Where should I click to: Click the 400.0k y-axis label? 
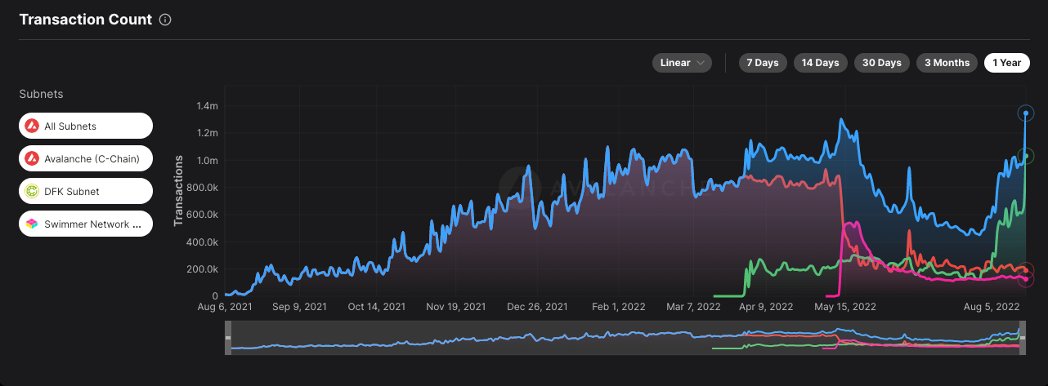203,242
